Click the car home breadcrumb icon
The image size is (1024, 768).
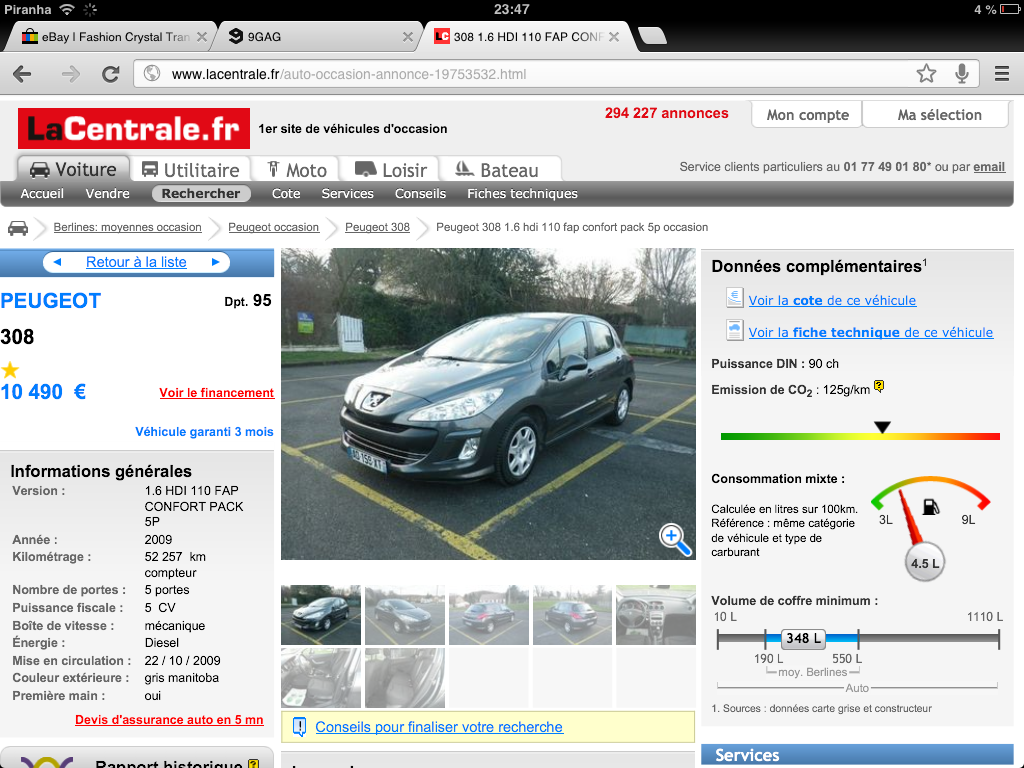click(18, 227)
